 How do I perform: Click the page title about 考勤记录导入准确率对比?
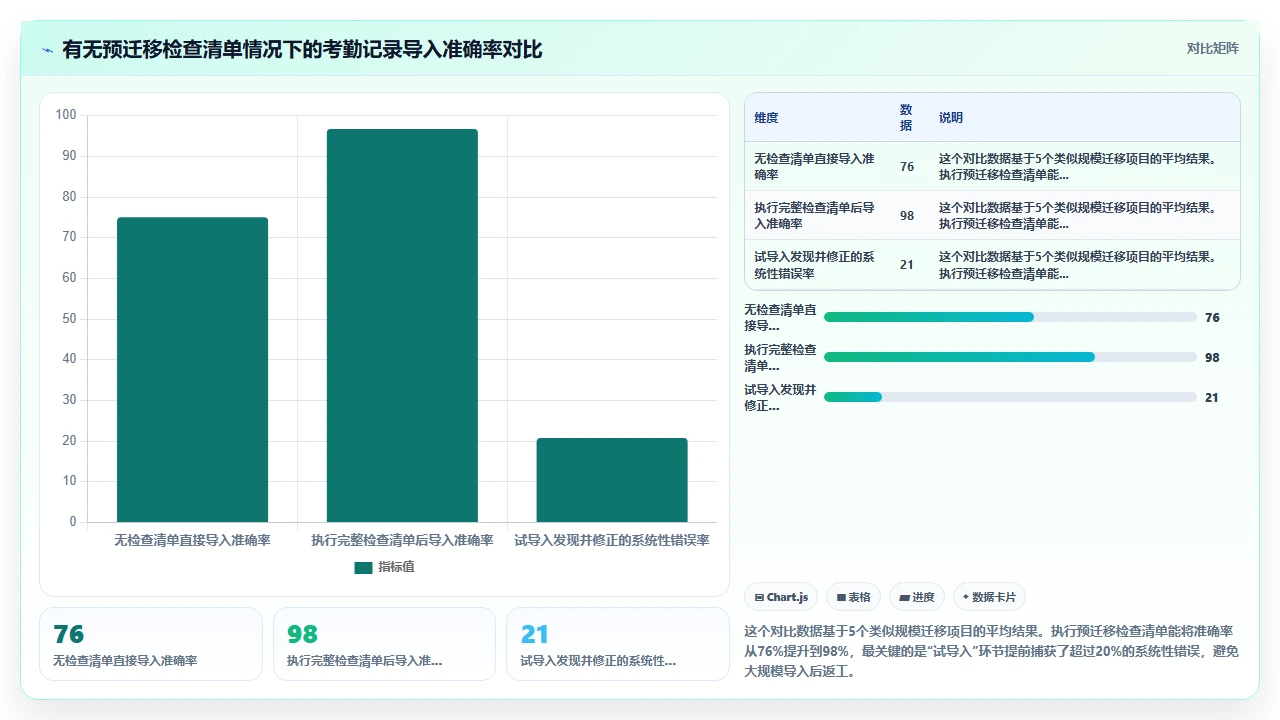click(x=302, y=49)
